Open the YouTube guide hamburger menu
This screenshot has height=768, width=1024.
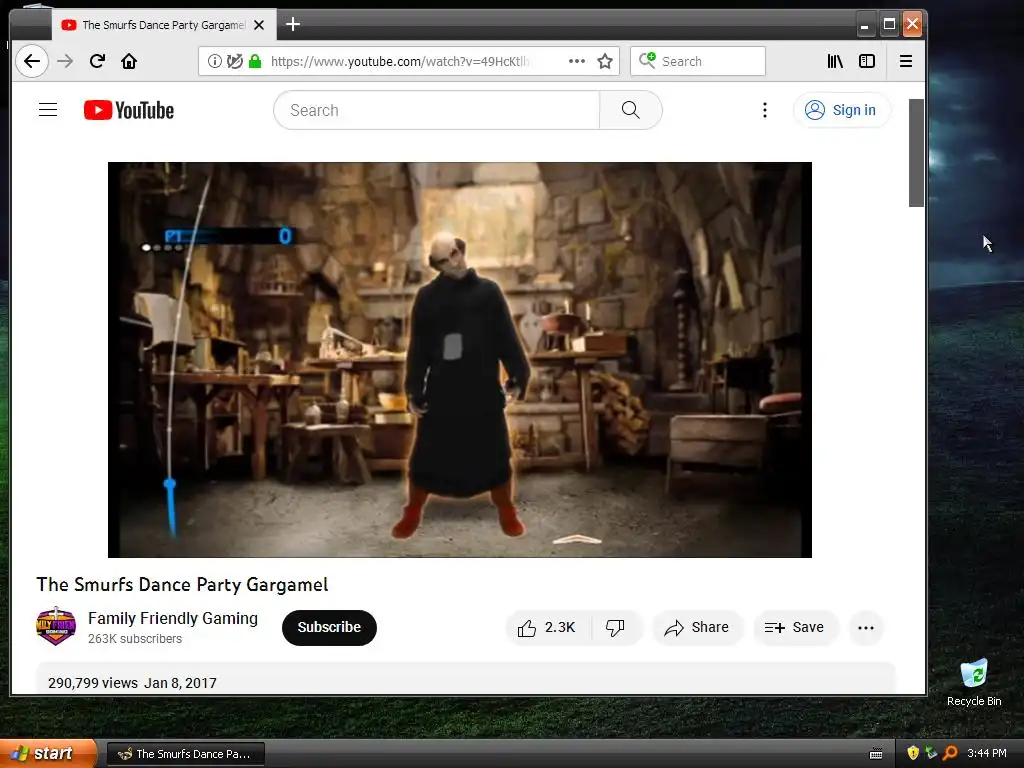pos(48,110)
